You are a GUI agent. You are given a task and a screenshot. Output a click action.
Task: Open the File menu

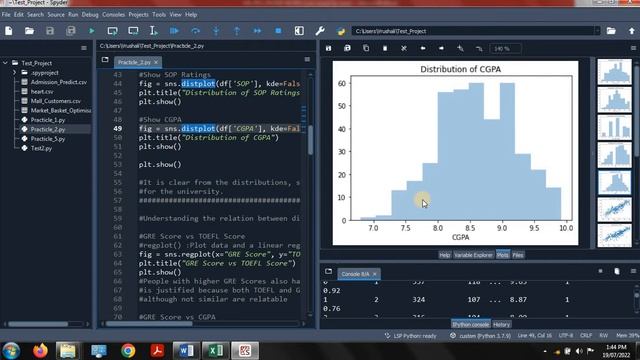click(x=6, y=15)
